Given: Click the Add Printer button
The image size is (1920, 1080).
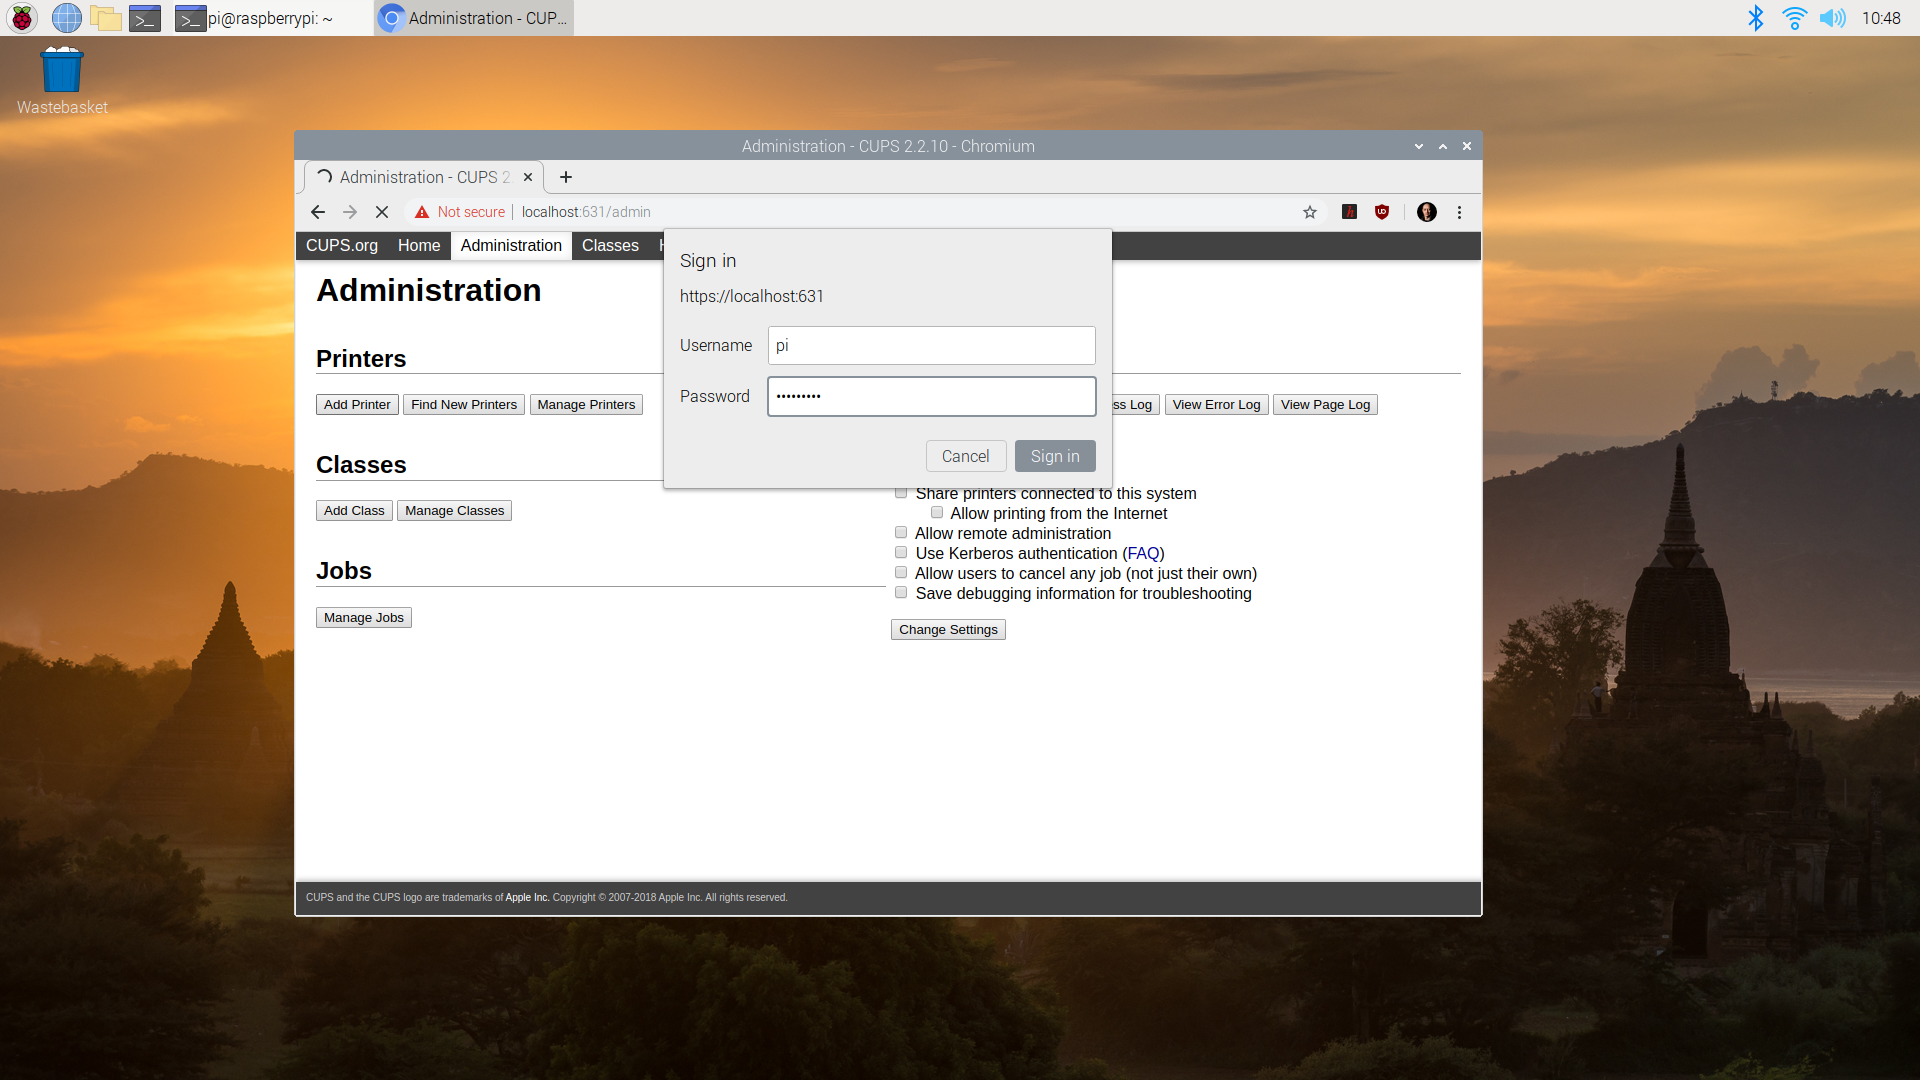Looking at the screenshot, I should click(x=356, y=404).
